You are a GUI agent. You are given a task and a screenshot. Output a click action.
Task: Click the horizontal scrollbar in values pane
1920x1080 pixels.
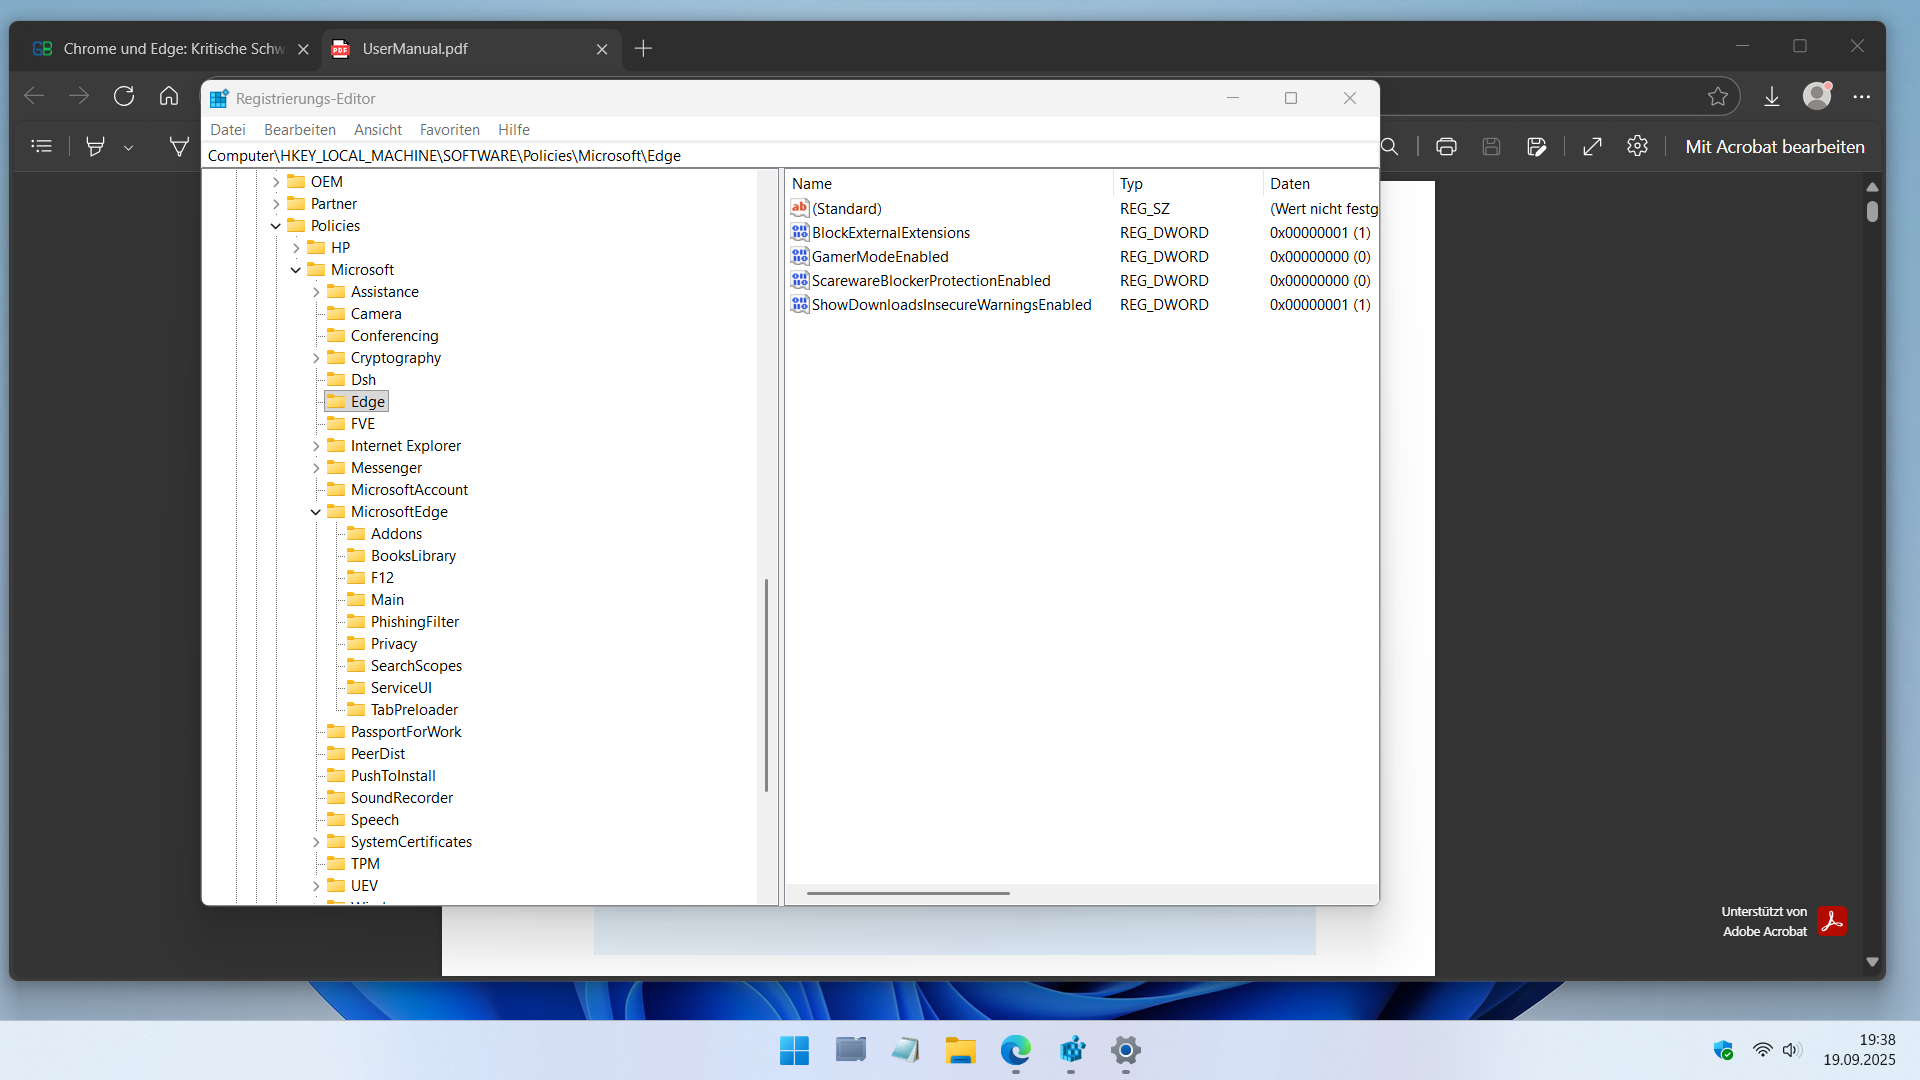(x=908, y=893)
